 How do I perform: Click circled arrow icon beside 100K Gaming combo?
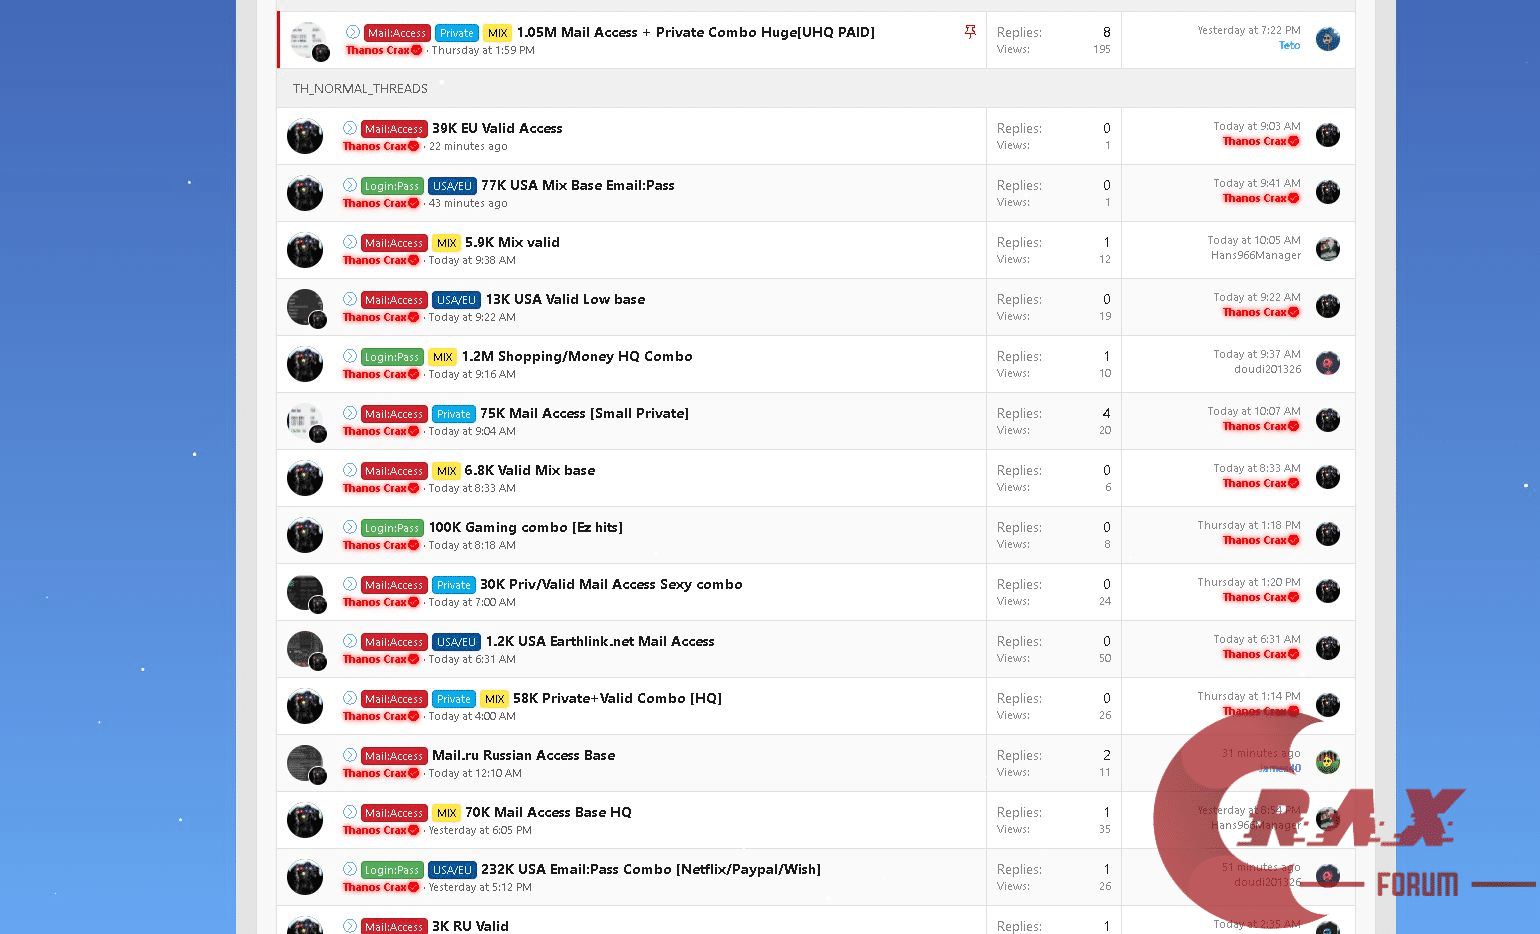pyautogui.click(x=350, y=527)
